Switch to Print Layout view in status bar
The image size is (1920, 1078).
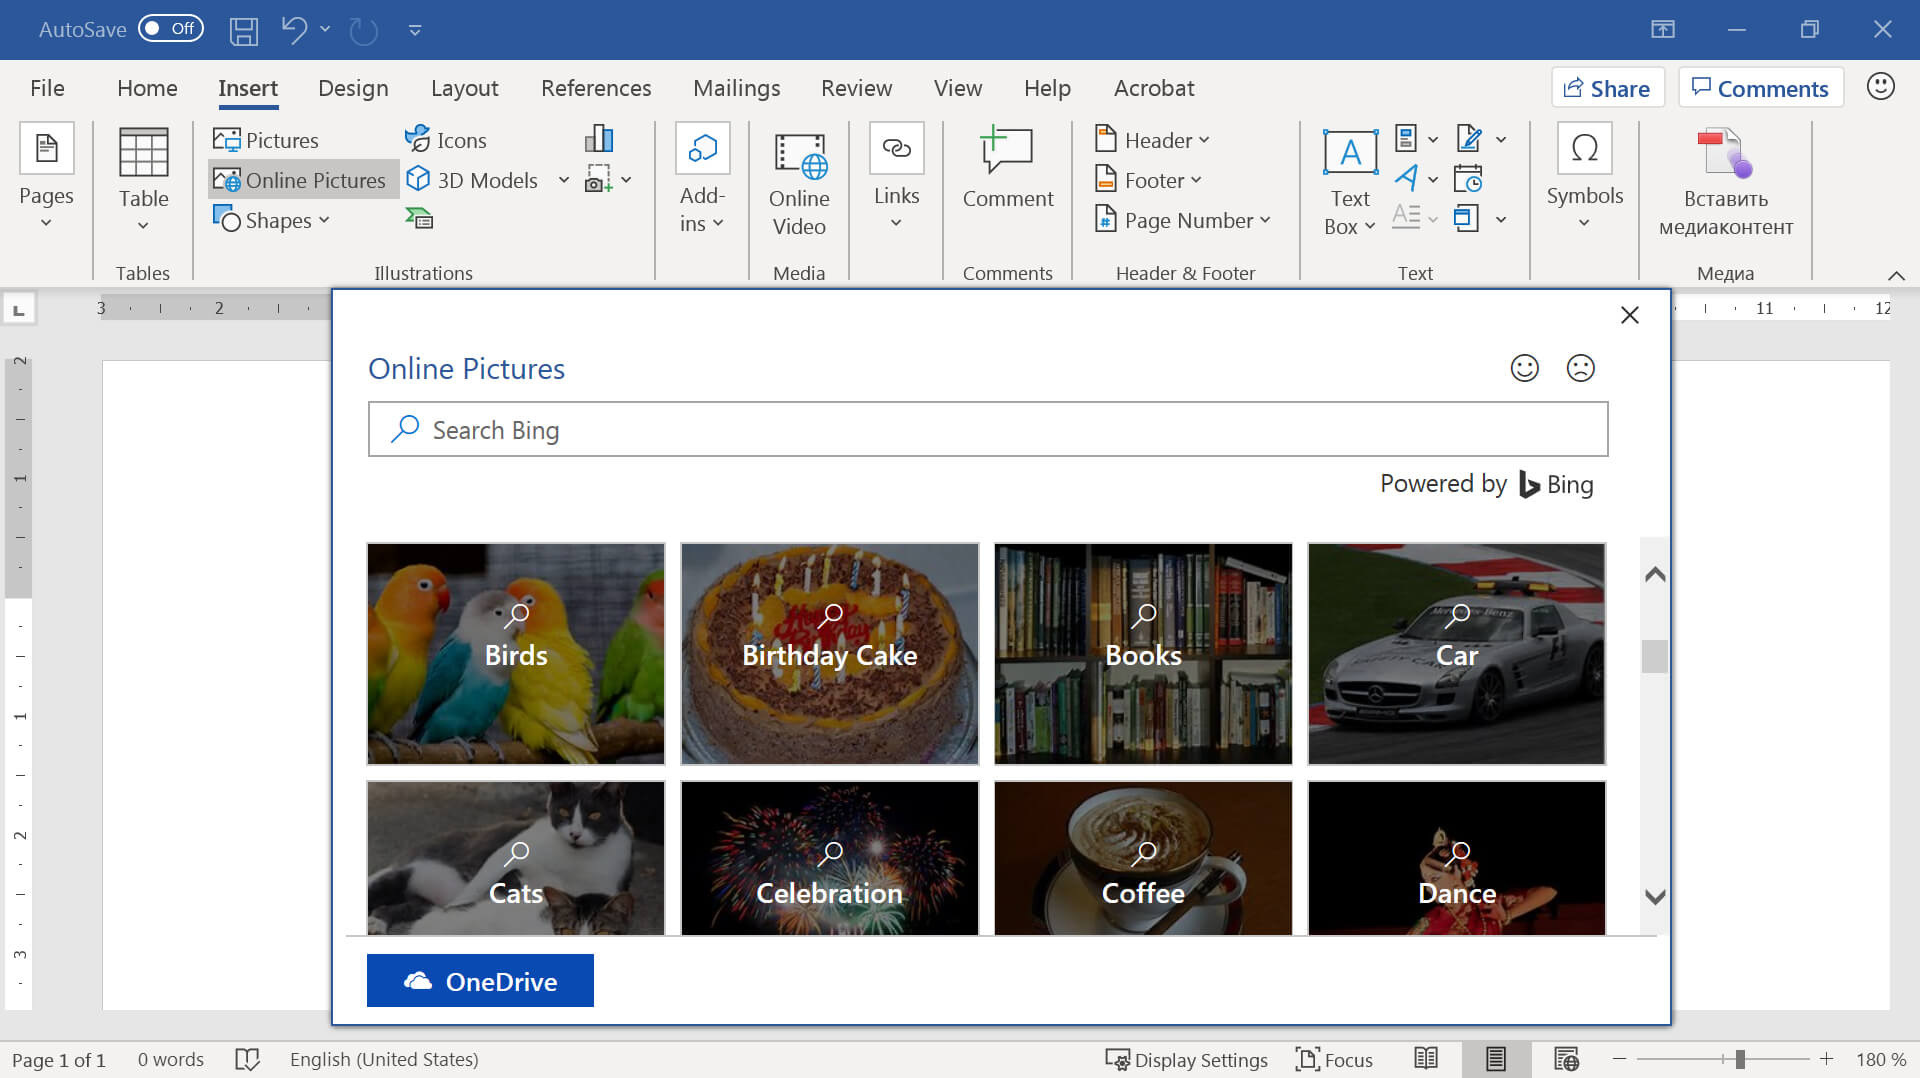click(1495, 1059)
